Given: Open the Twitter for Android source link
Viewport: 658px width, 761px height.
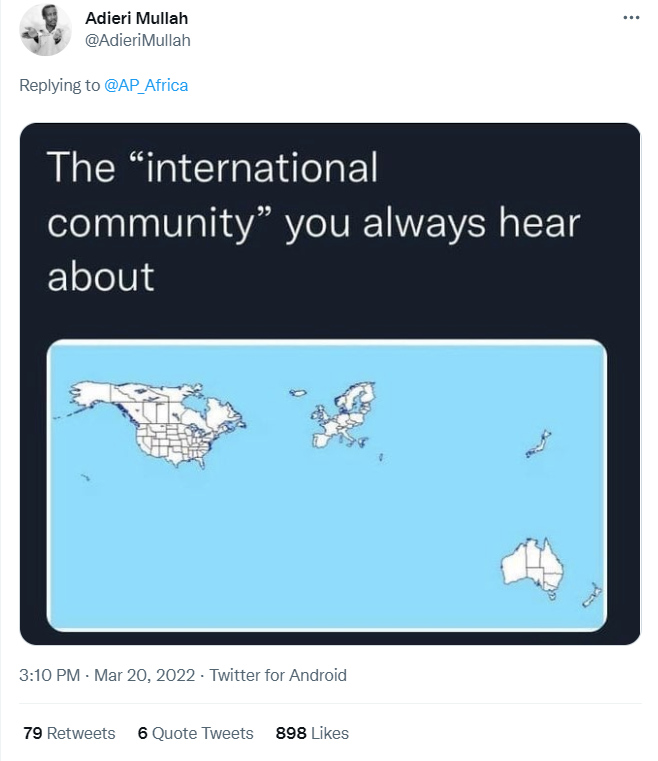Looking at the screenshot, I should click(278, 675).
